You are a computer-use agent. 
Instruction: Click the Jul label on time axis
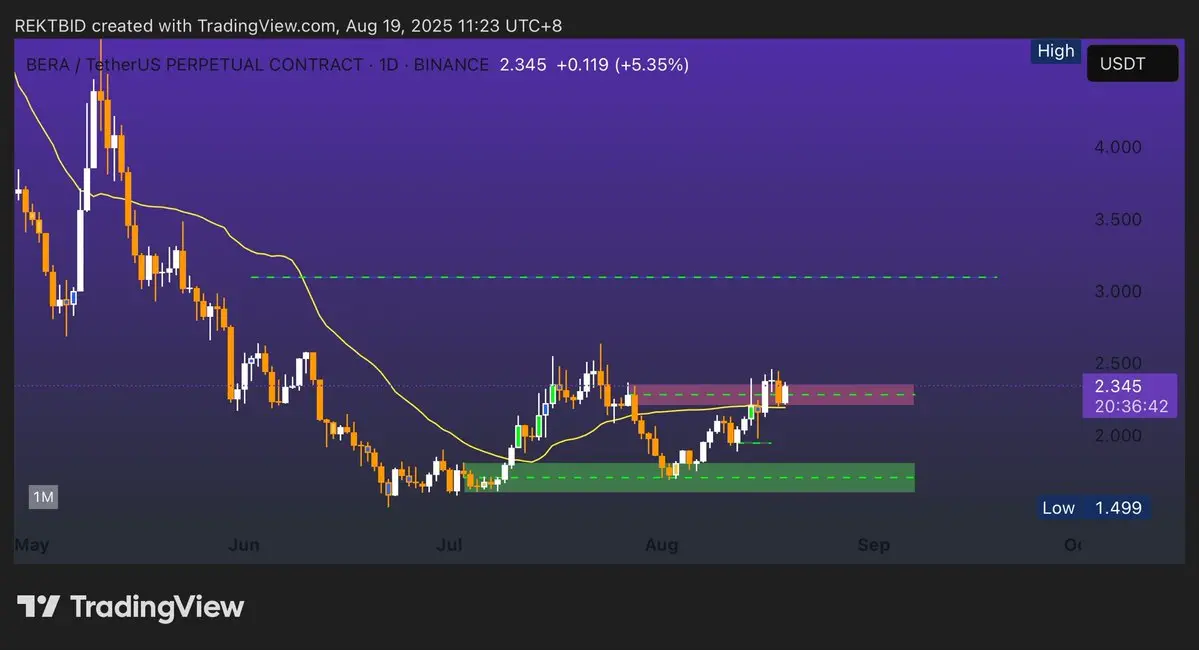tap(449, 545)
